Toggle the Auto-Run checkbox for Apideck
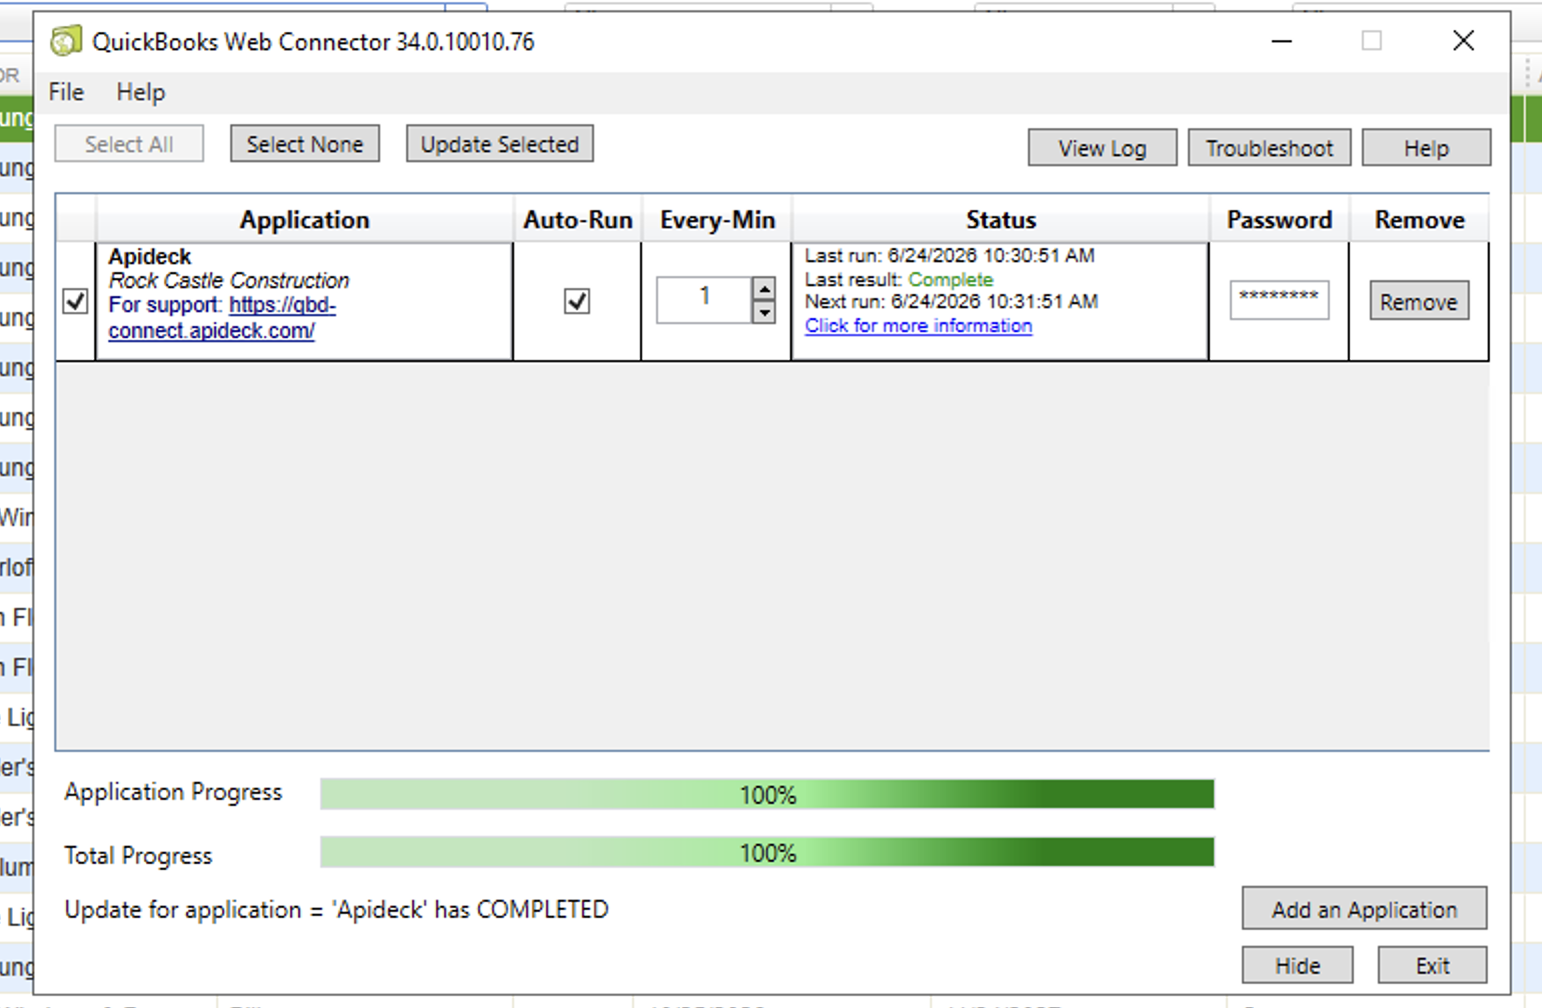The image size is (1542, 1008). tap(577, 301)
